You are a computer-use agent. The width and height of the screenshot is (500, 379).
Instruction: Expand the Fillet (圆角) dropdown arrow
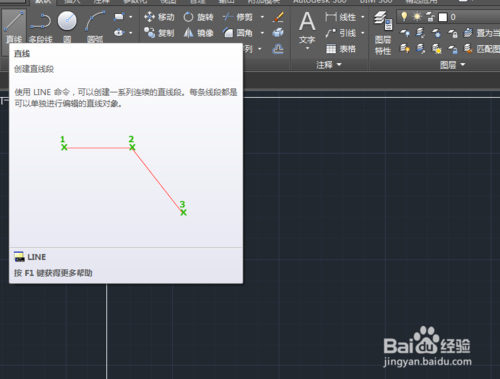click(x=262, y=33)
